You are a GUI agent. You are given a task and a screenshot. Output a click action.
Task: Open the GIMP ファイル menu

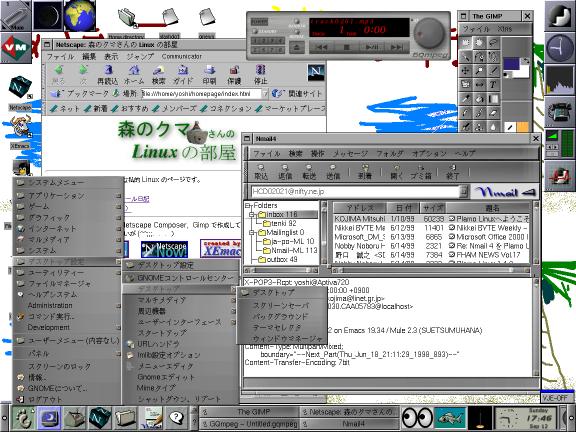click(476, 29)
